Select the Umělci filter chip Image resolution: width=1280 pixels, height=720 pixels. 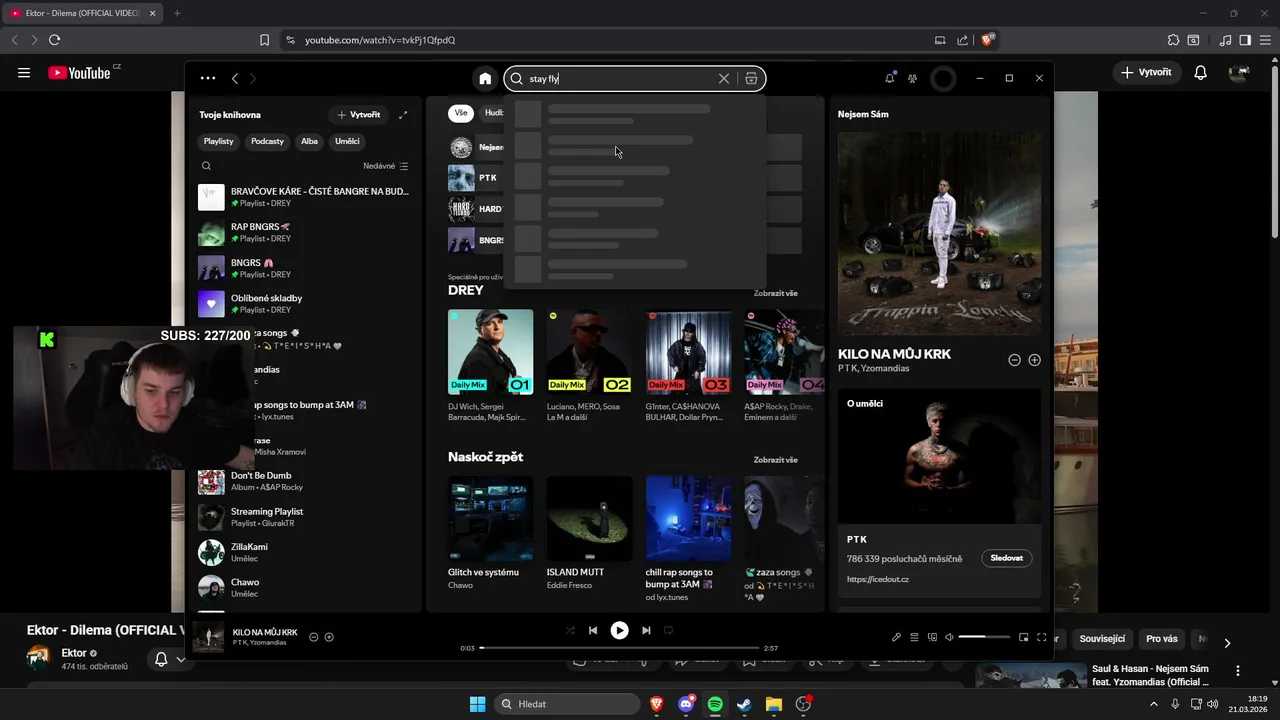point(347,141)
